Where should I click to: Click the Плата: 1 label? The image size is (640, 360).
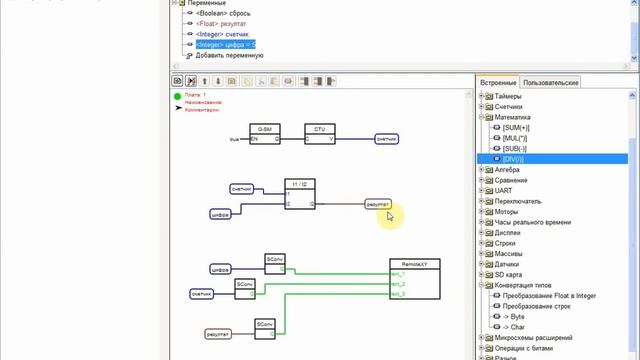pos(195,95)
